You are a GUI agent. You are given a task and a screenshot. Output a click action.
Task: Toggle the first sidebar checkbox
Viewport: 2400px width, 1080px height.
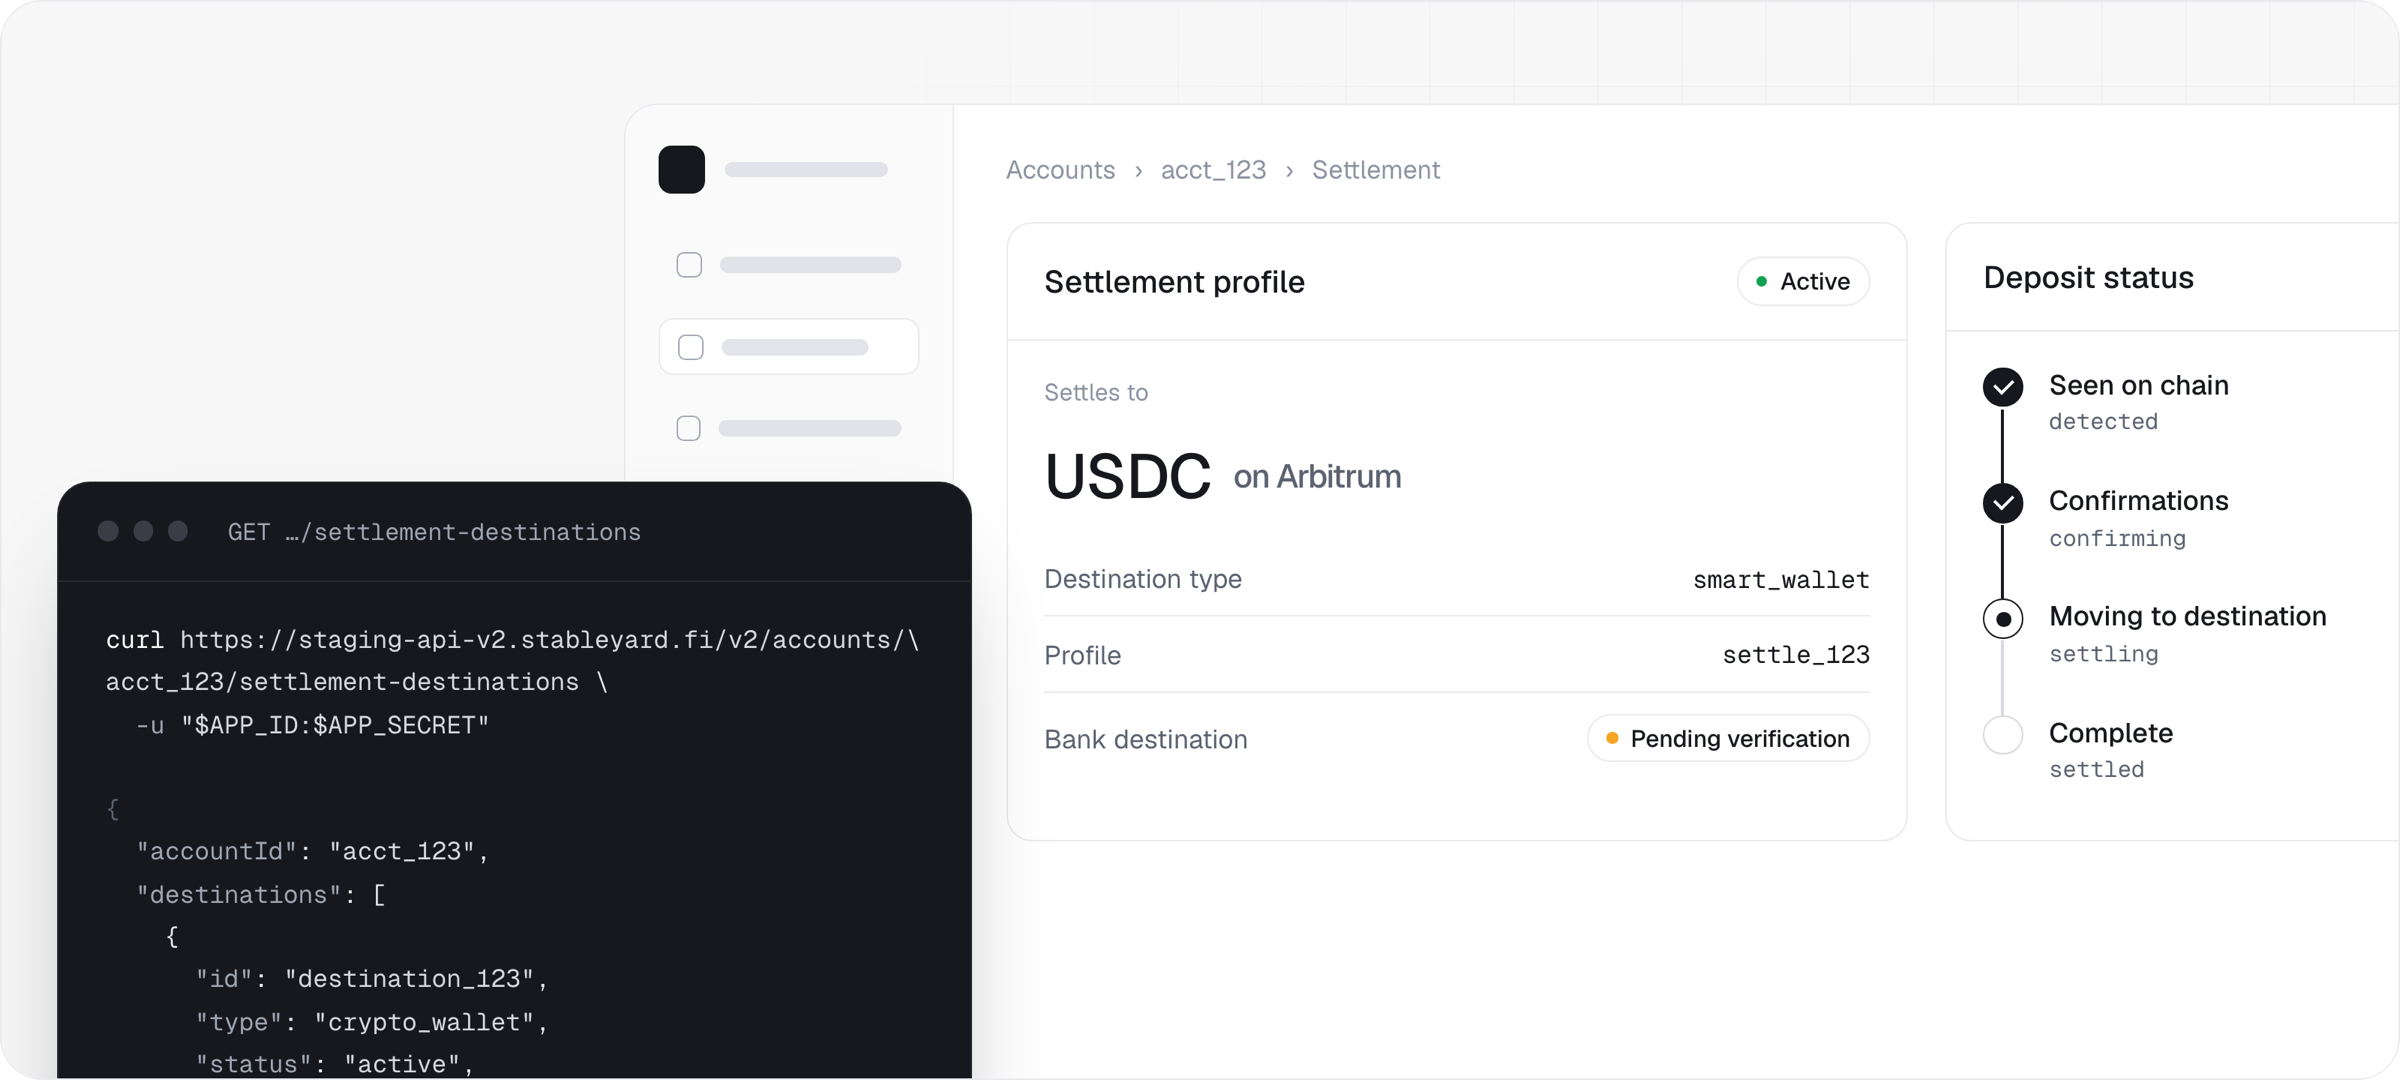[689, 265]
